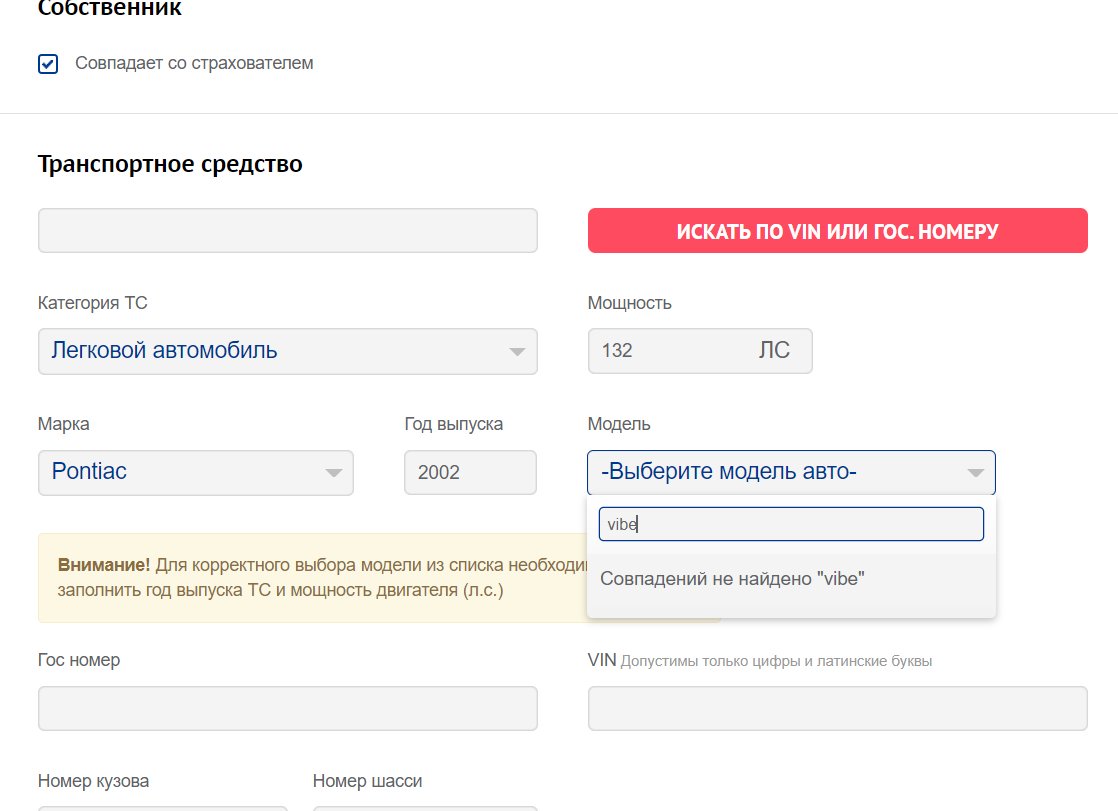Select the Год выпуска field with 2002
The width and height of the screenshot is (1118, 811).
469,472
